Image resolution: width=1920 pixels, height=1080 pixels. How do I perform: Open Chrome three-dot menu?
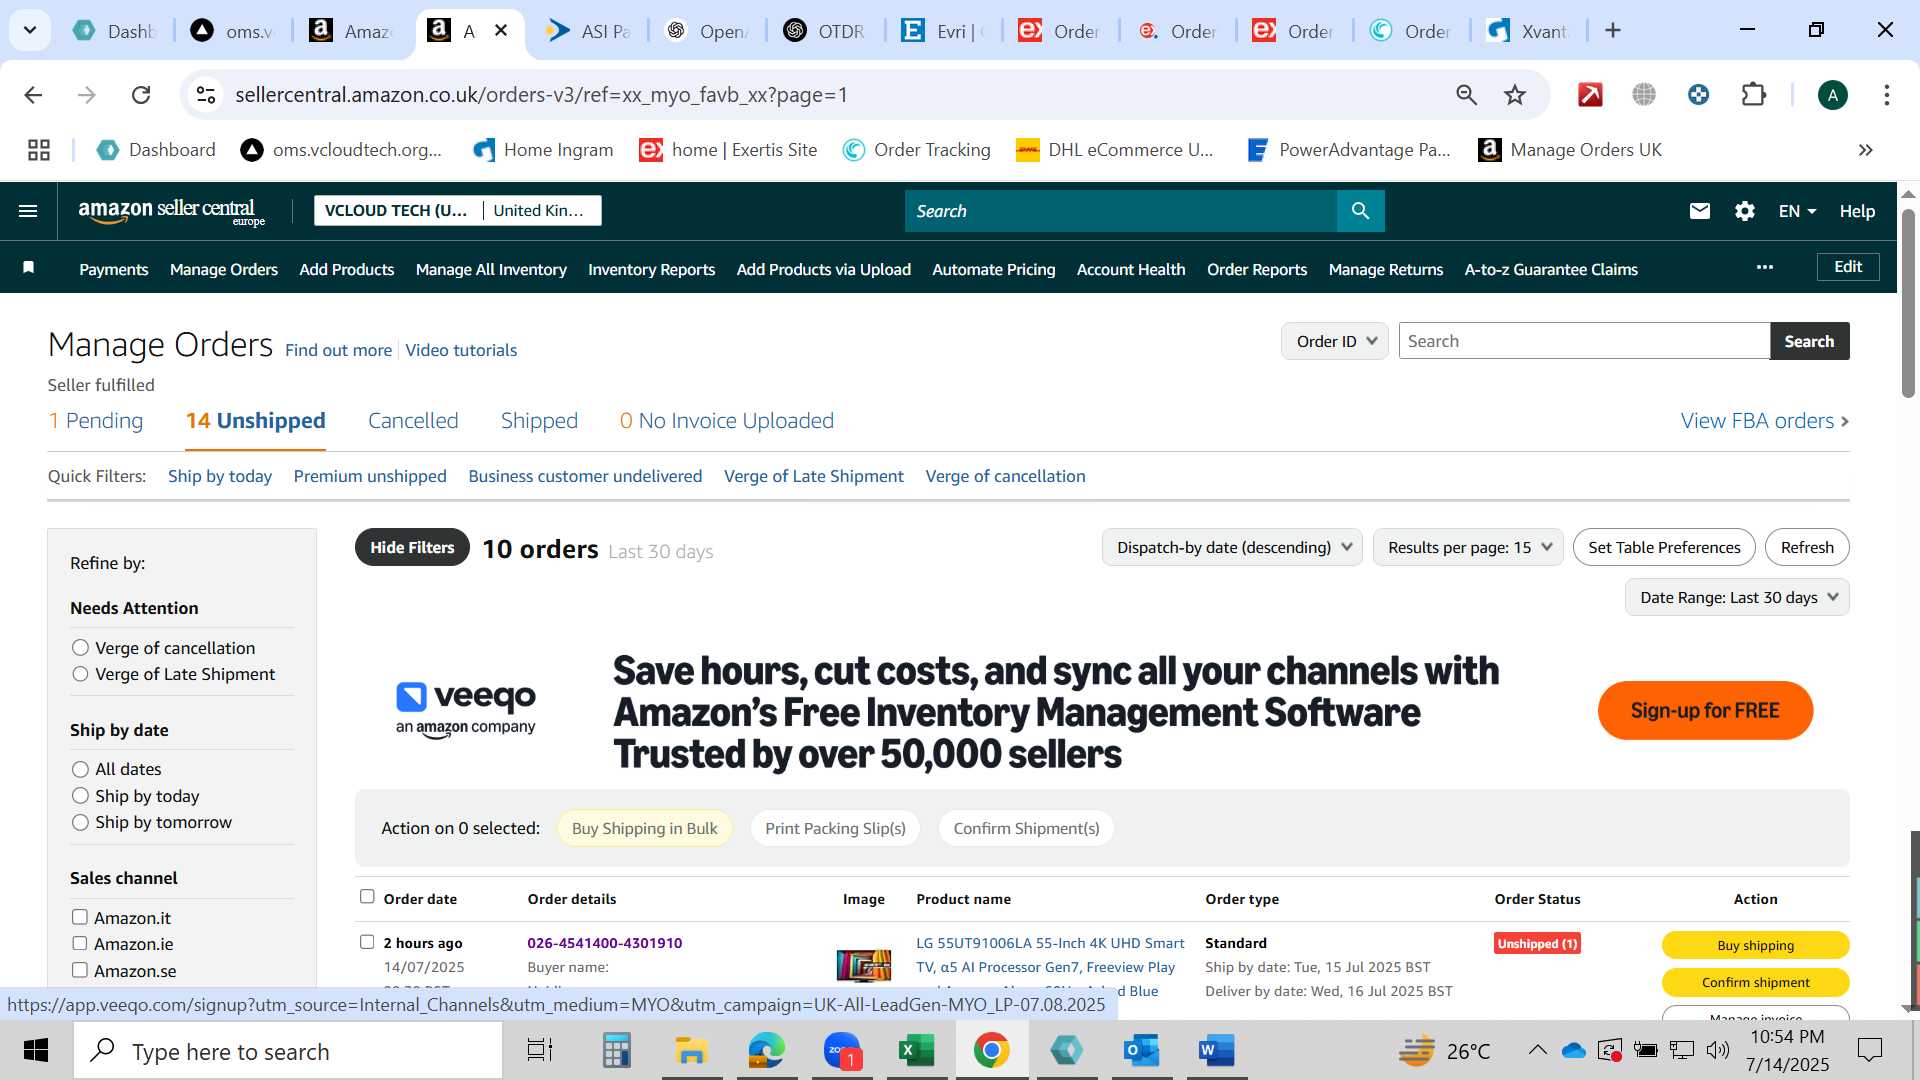(1887, 95)
